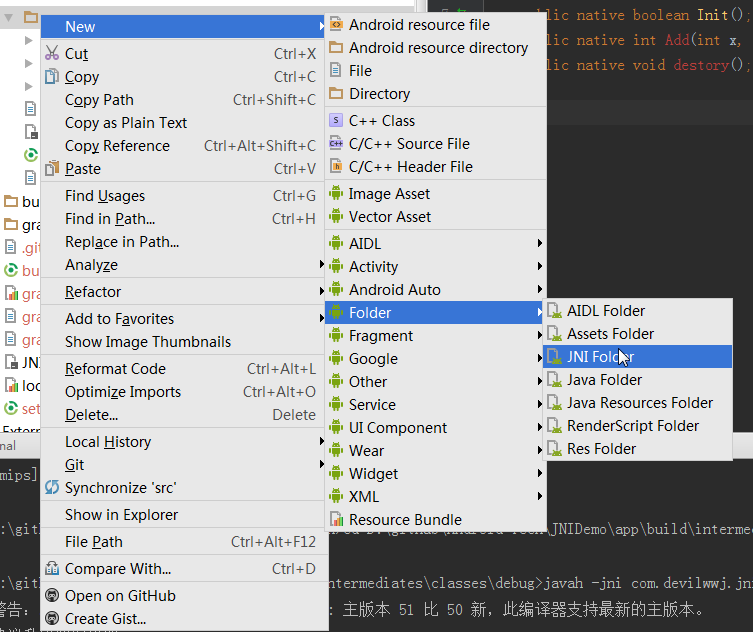Image resolution: width=753 pixels, height=632 pixels.
Task: Click the Copy icon in context menu
Action: 52,77
